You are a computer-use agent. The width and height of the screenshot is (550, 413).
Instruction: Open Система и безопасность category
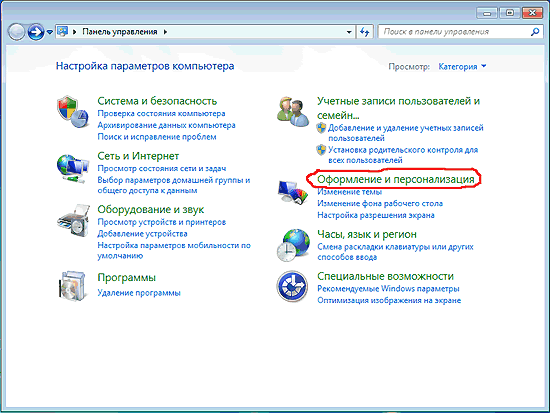coord(157,101)
